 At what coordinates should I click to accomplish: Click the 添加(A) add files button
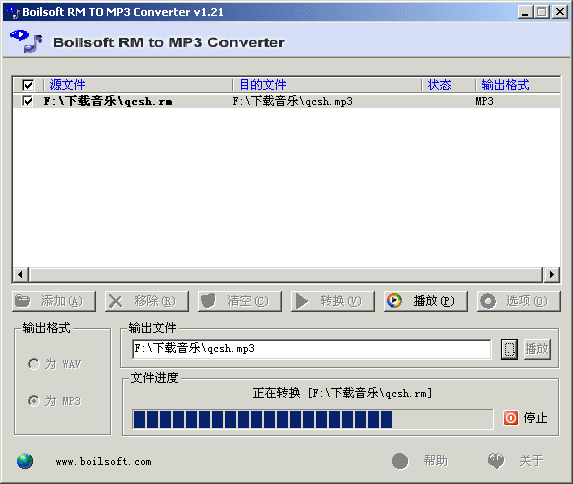[54, 301]
